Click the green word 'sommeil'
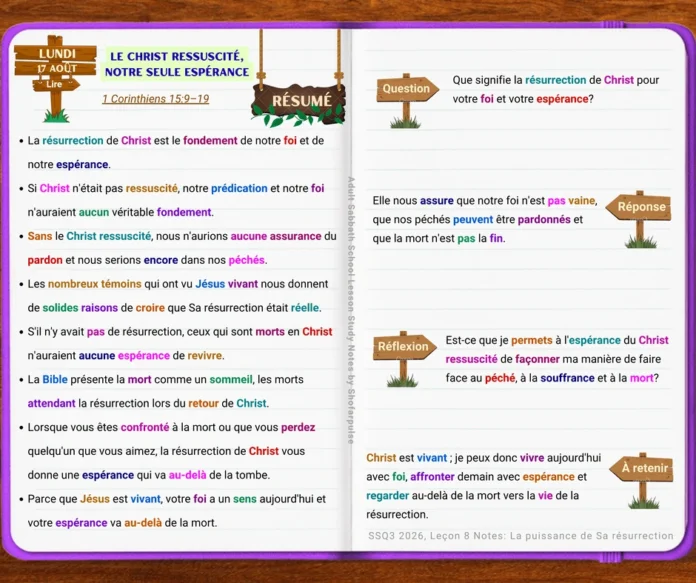 point(231,380)
